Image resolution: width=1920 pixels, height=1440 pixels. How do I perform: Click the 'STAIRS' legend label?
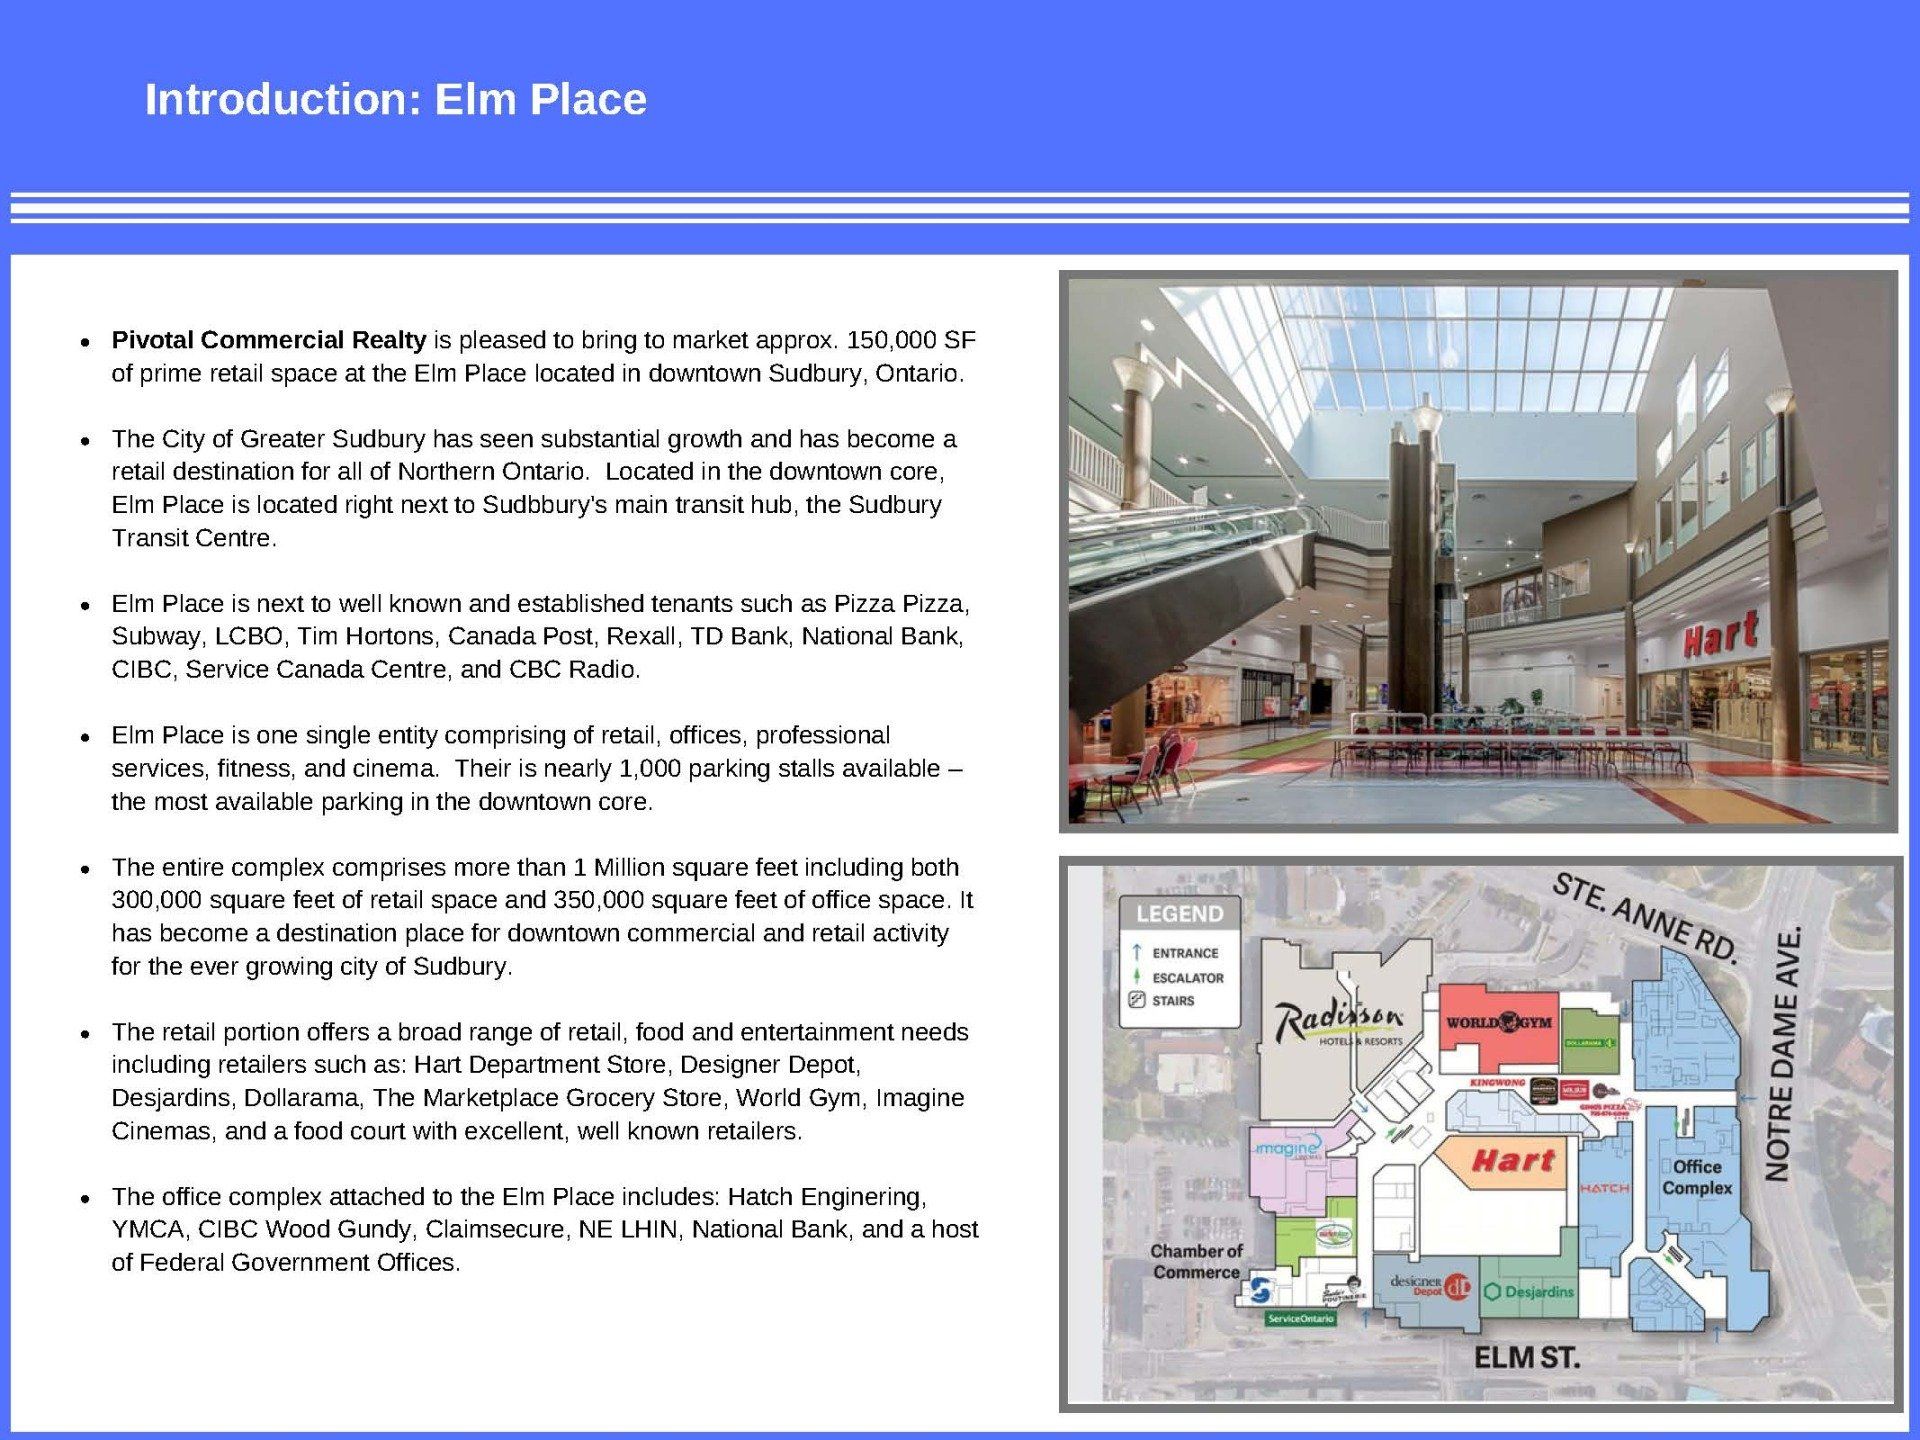click(1173, 1001)
